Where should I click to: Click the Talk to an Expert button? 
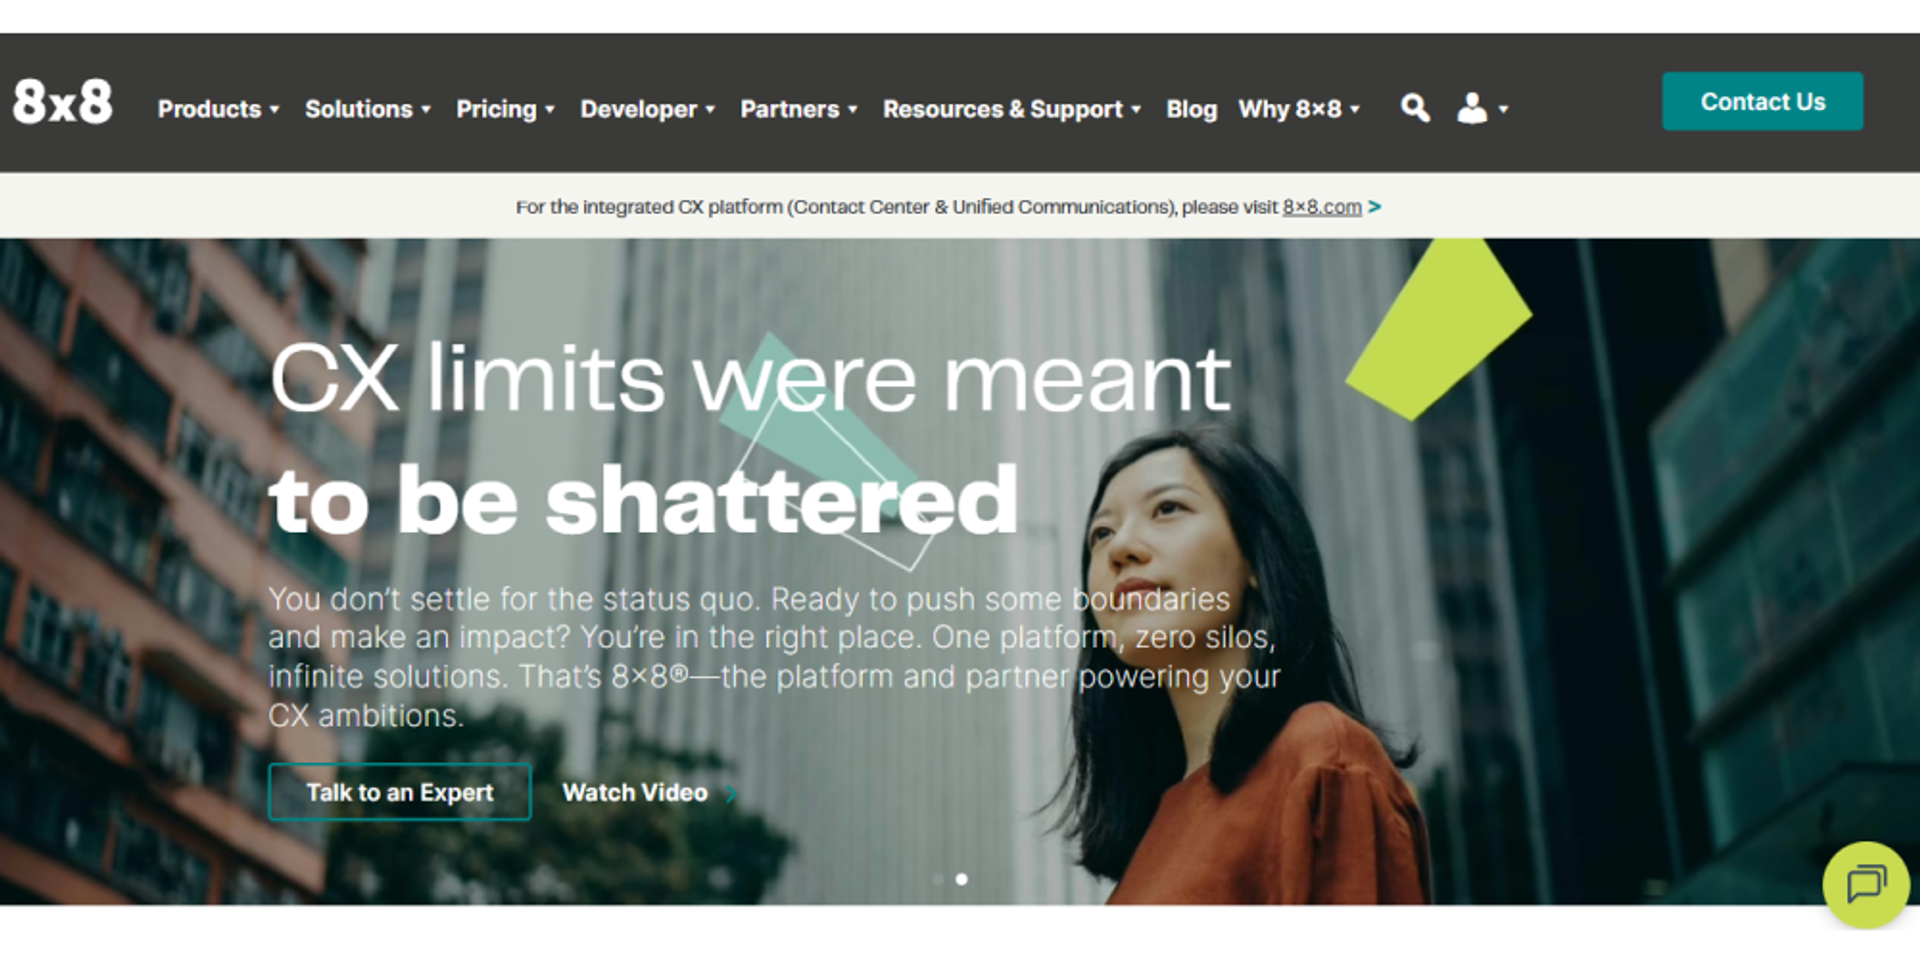(399, 792)
